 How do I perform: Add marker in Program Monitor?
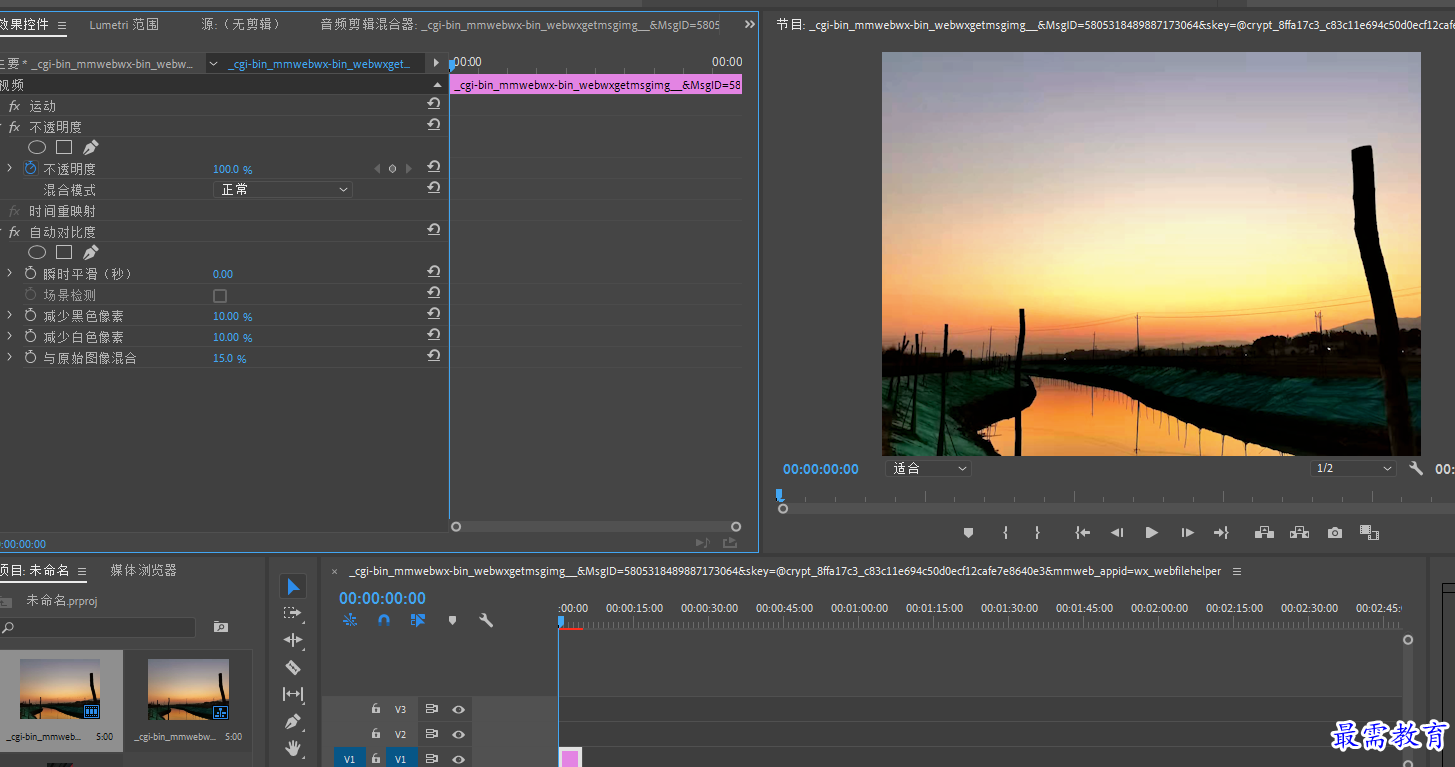[x=968, y=533]
